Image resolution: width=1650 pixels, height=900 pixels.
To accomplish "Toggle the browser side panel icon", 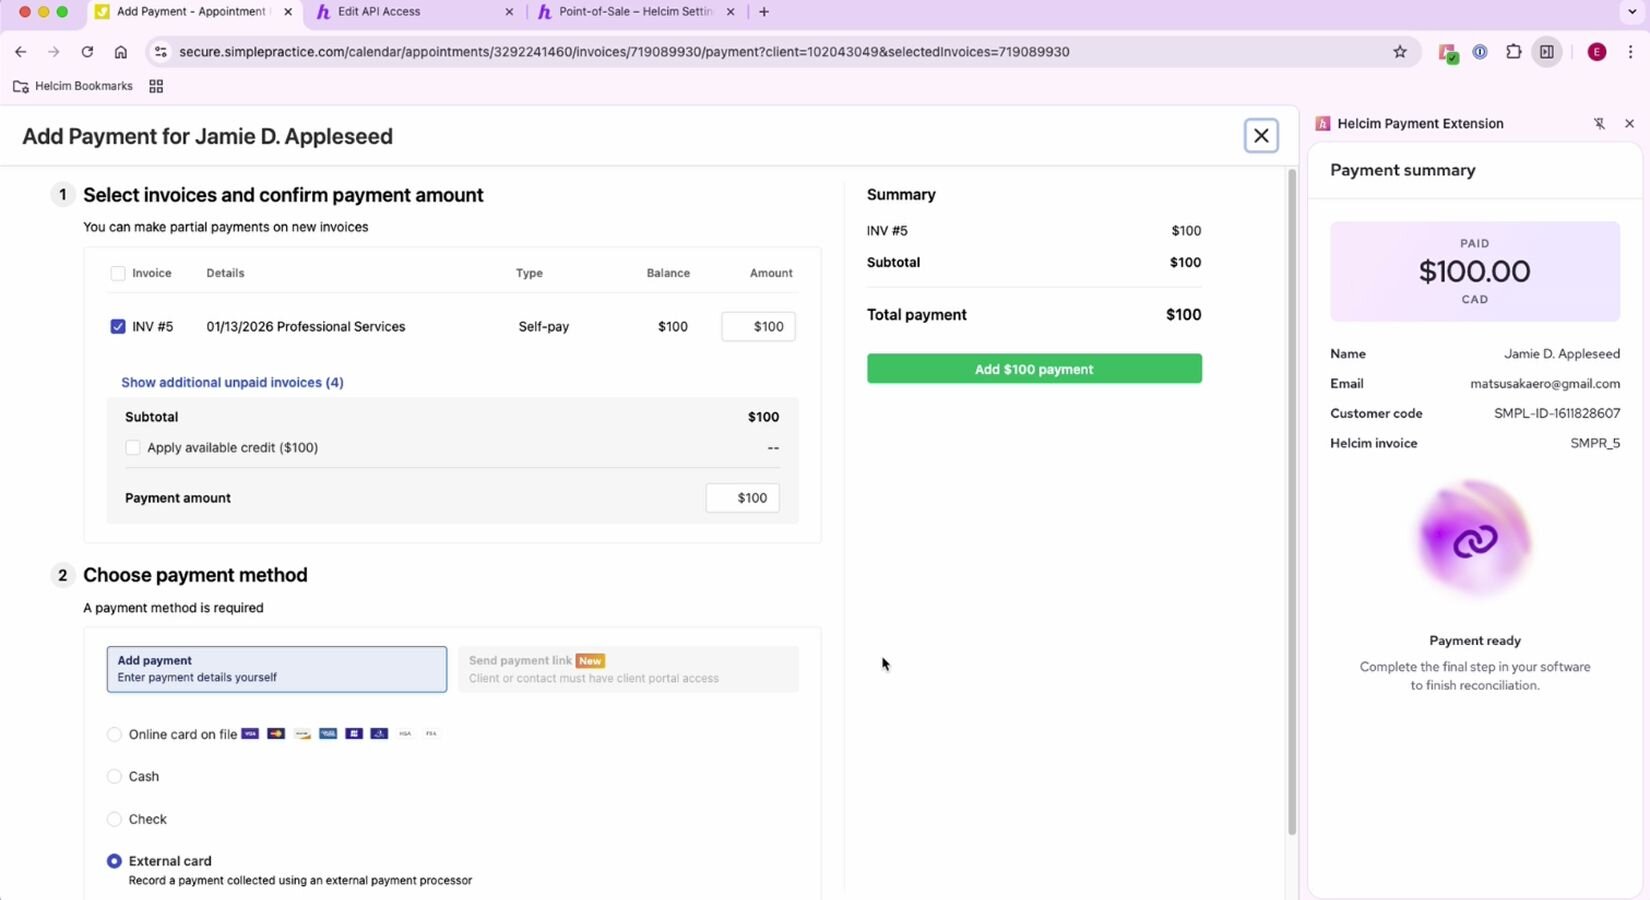I will [x=1547, y=52].
